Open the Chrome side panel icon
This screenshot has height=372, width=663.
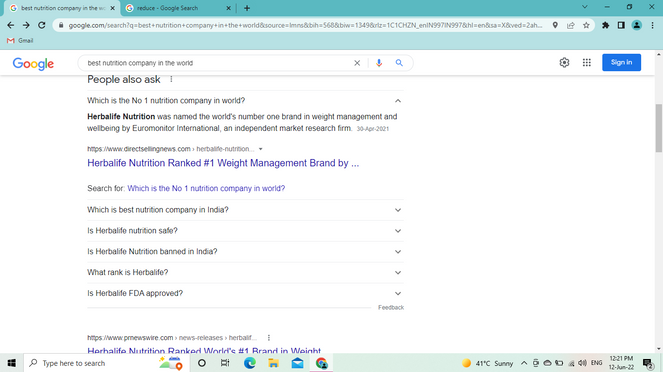click(621, 25)
